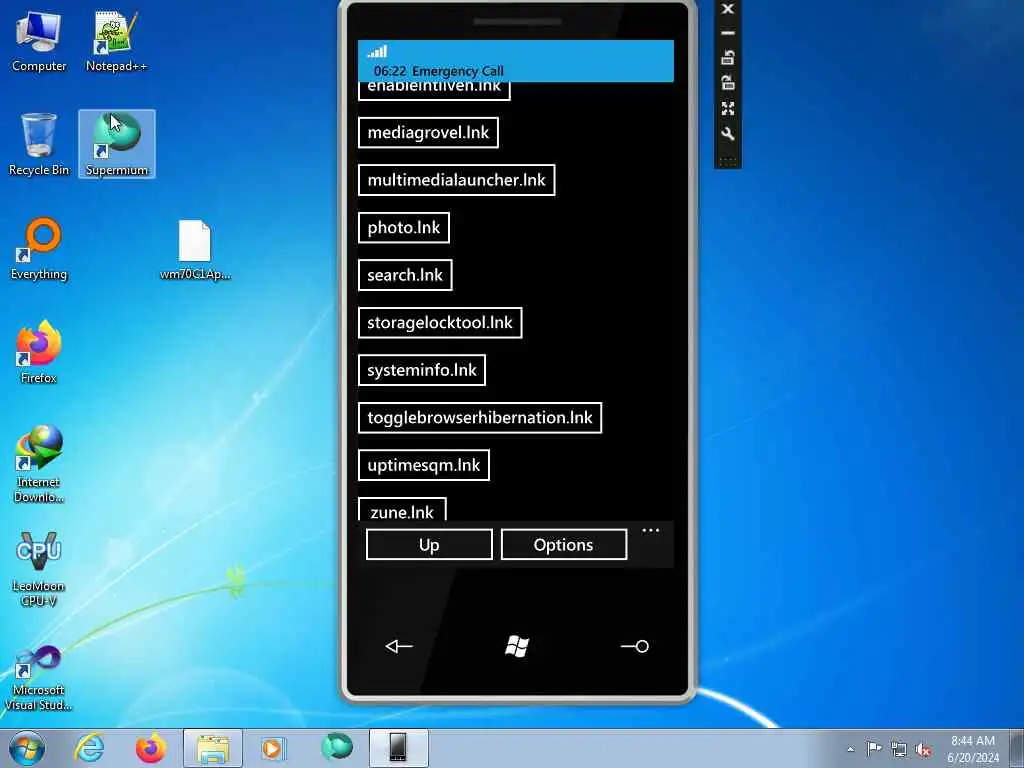Rotate emulator left with toolbar icon
This screenshot has height=768, width=1024.
pos(728,57)
